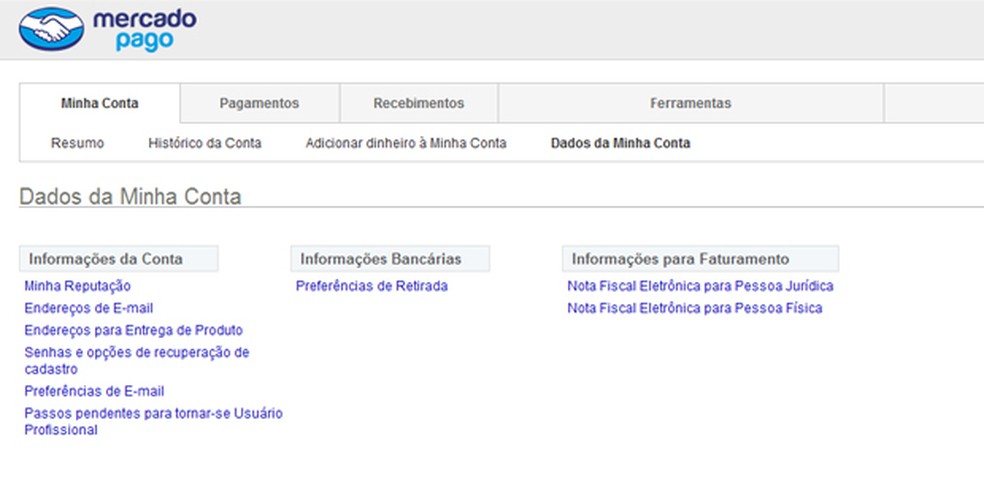Open Senhas e opções de recuperação link
Viewport: 984px width, 482px height.
click(136, 352)
